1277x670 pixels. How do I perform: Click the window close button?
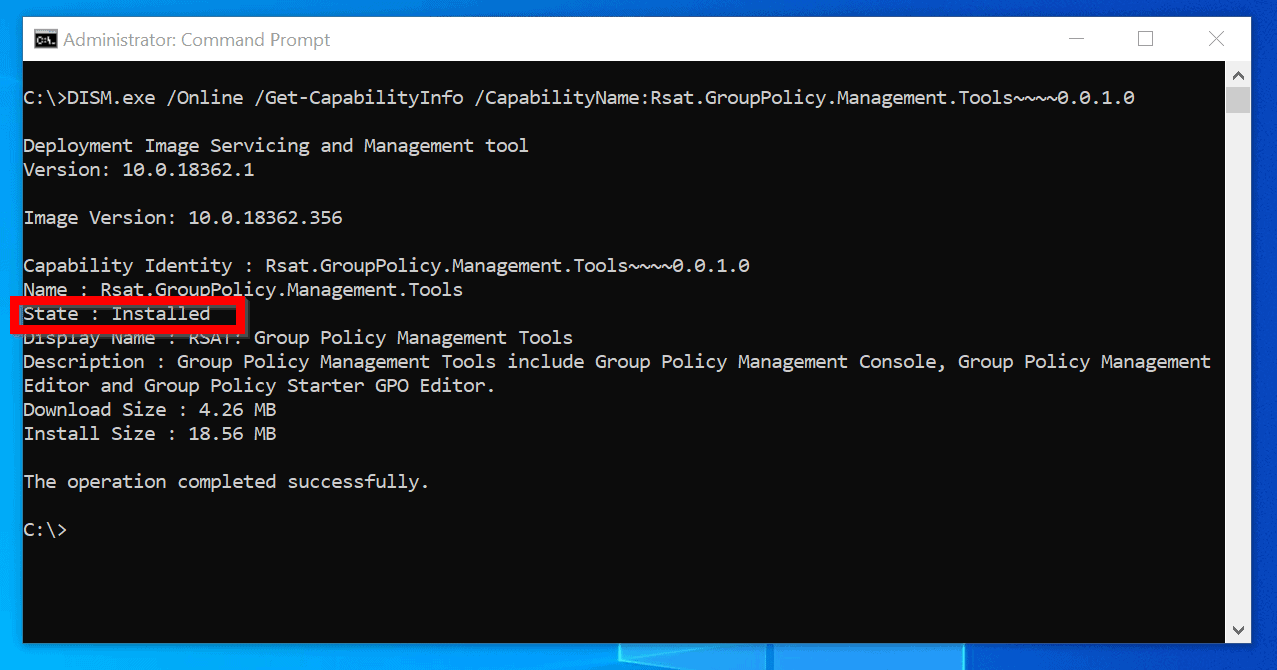coord(1216,38)
